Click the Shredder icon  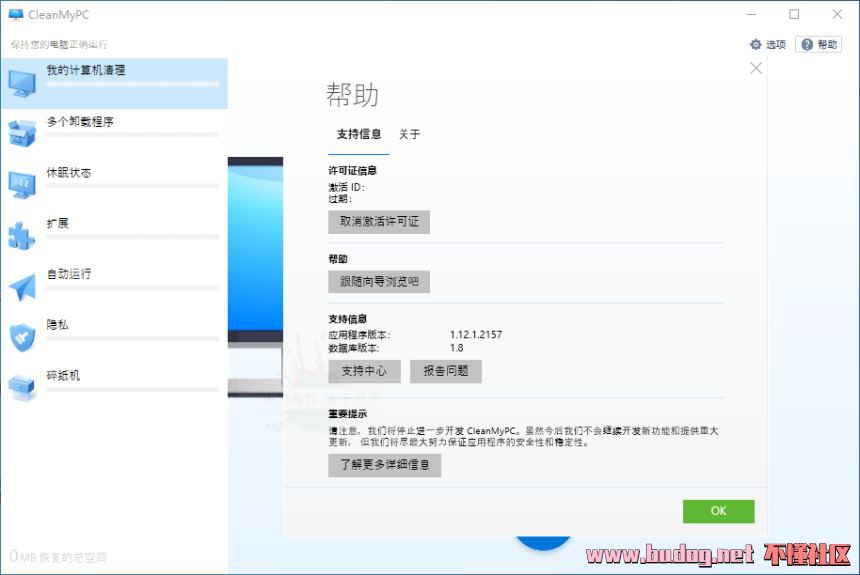click(22, 387)
